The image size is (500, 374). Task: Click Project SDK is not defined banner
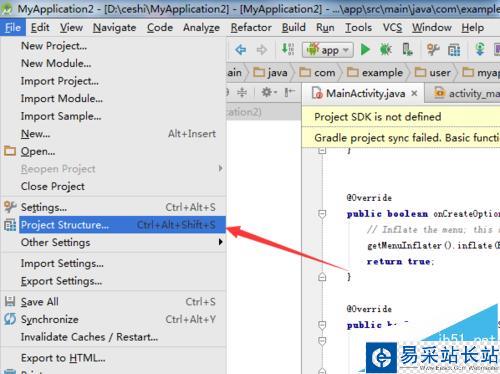point(401,117)
